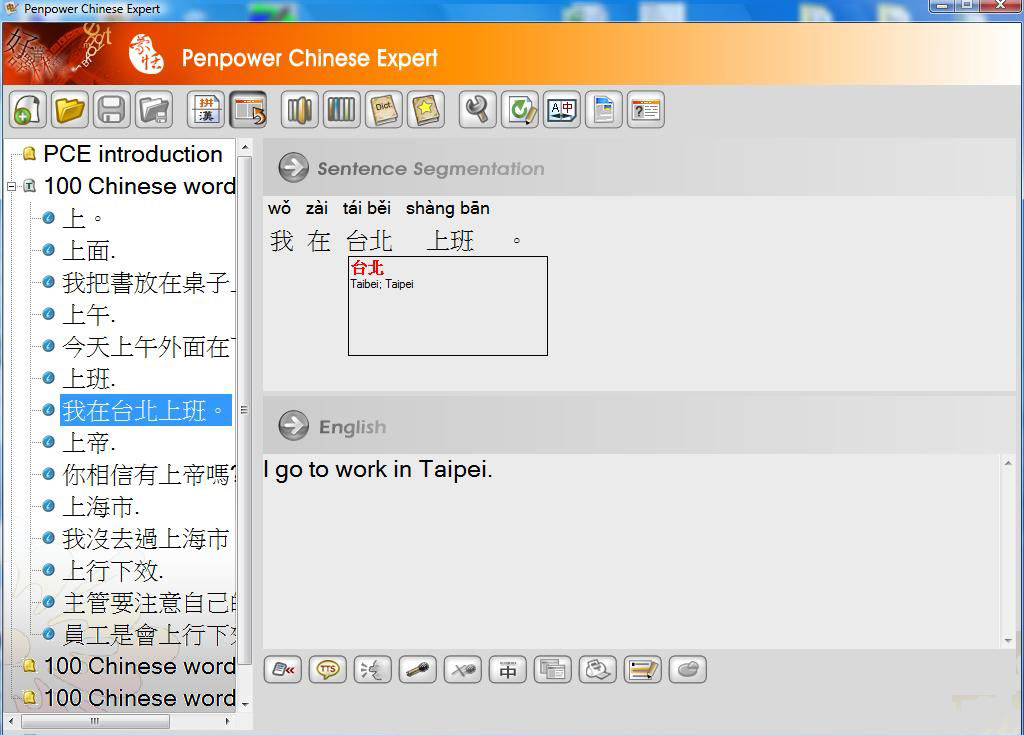
Task: Select PCE introduction in the tree
Action: pyautogui.click(x=133, y=154)
